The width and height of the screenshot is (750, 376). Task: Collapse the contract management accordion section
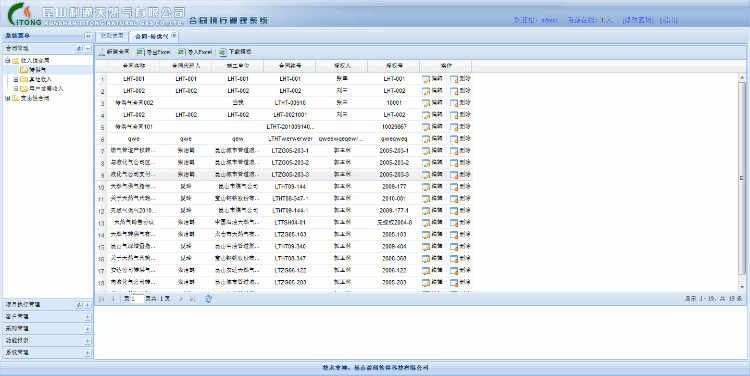pyautogui.click(x=88, y=48)
